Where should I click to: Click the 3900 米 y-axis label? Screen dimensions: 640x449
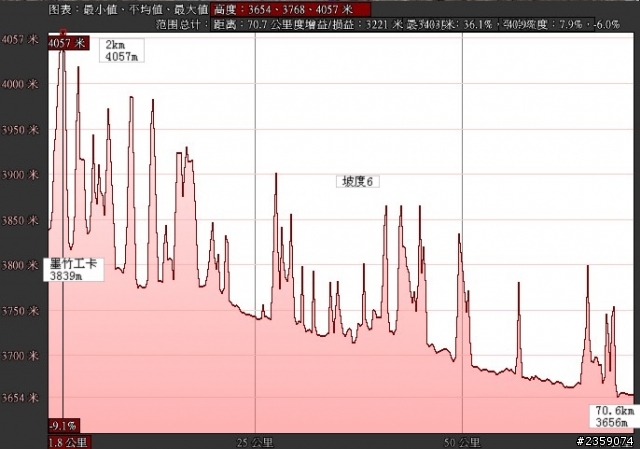pos(20,175)
